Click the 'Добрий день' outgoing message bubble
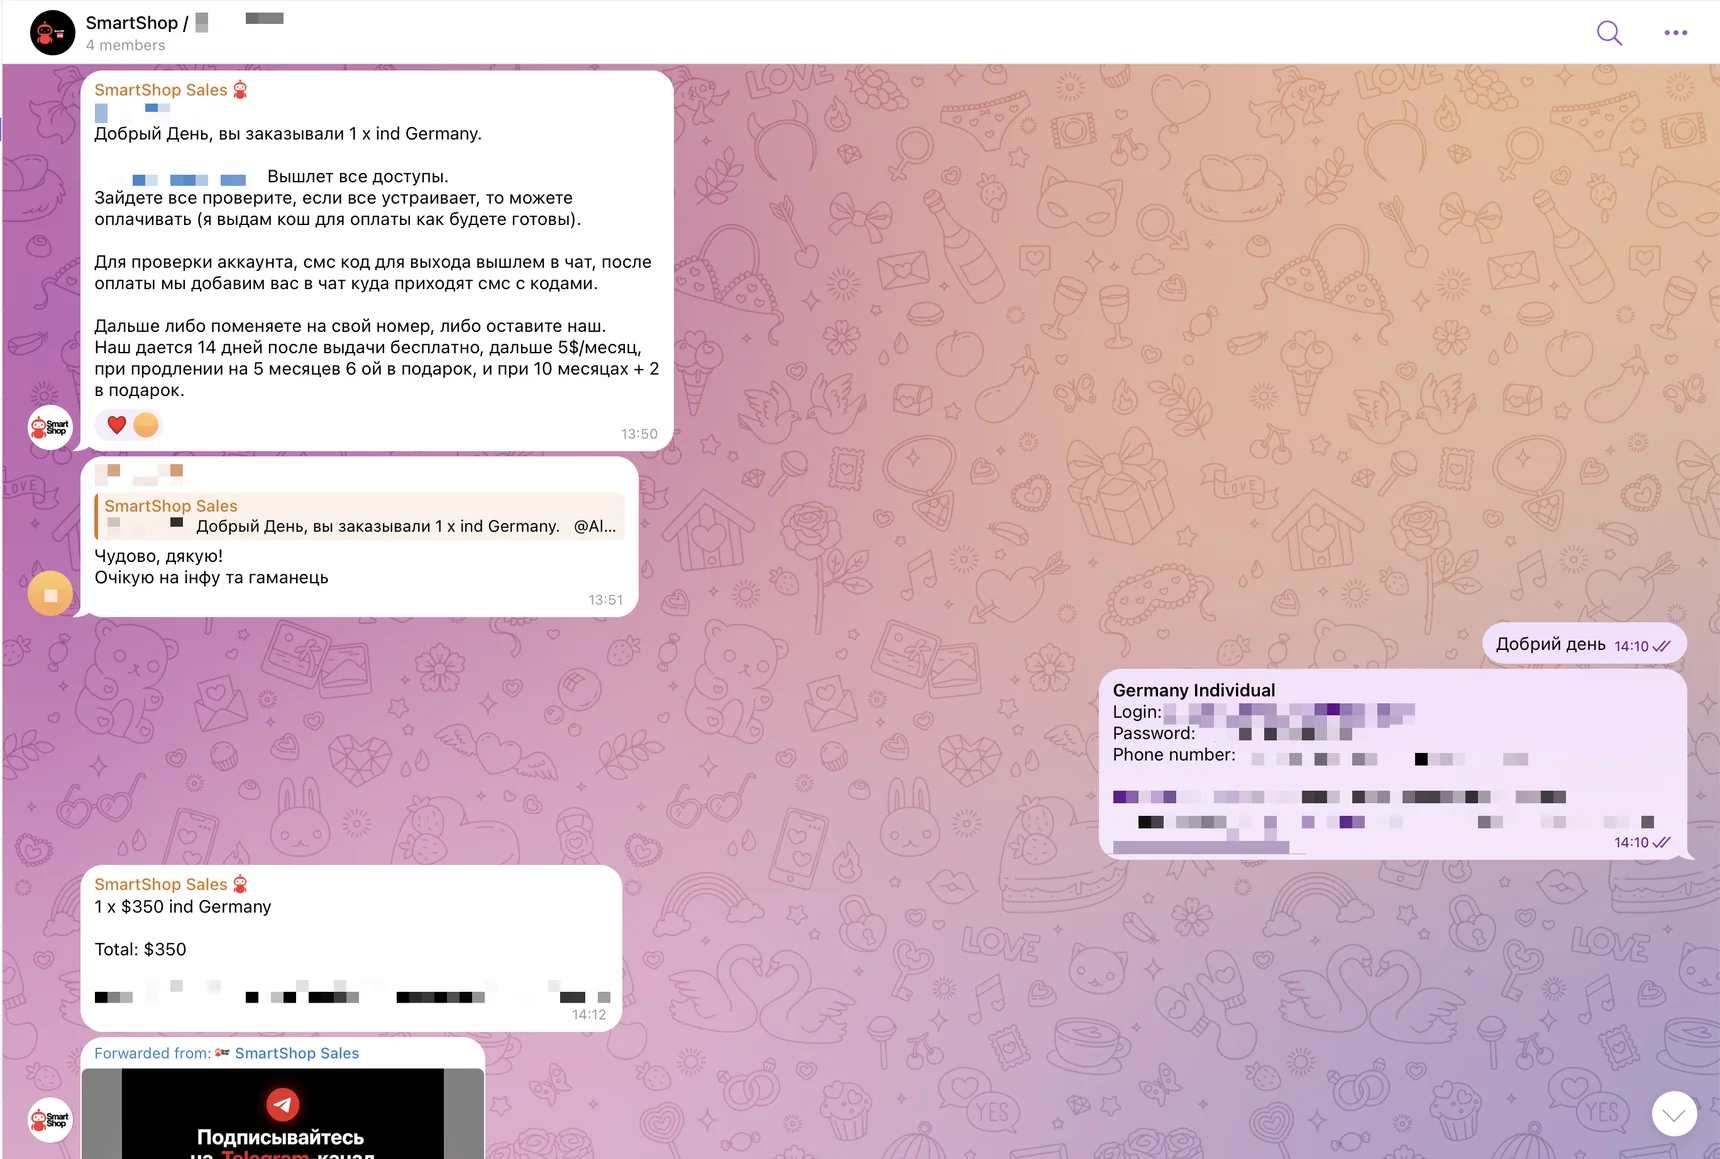1720x1159 pixels. coord(1584,644)
